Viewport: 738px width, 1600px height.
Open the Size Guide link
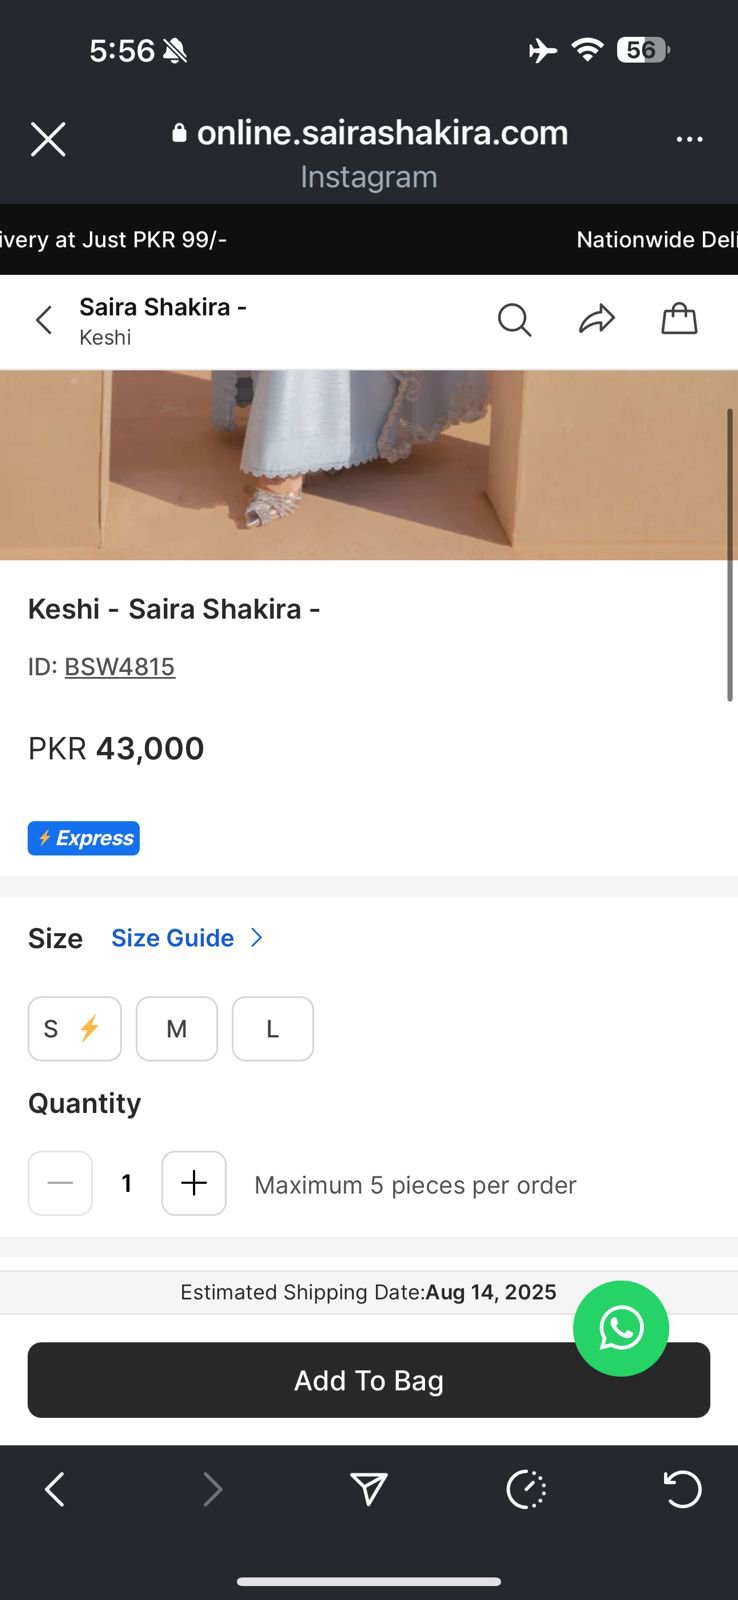[x=172, y=938]
